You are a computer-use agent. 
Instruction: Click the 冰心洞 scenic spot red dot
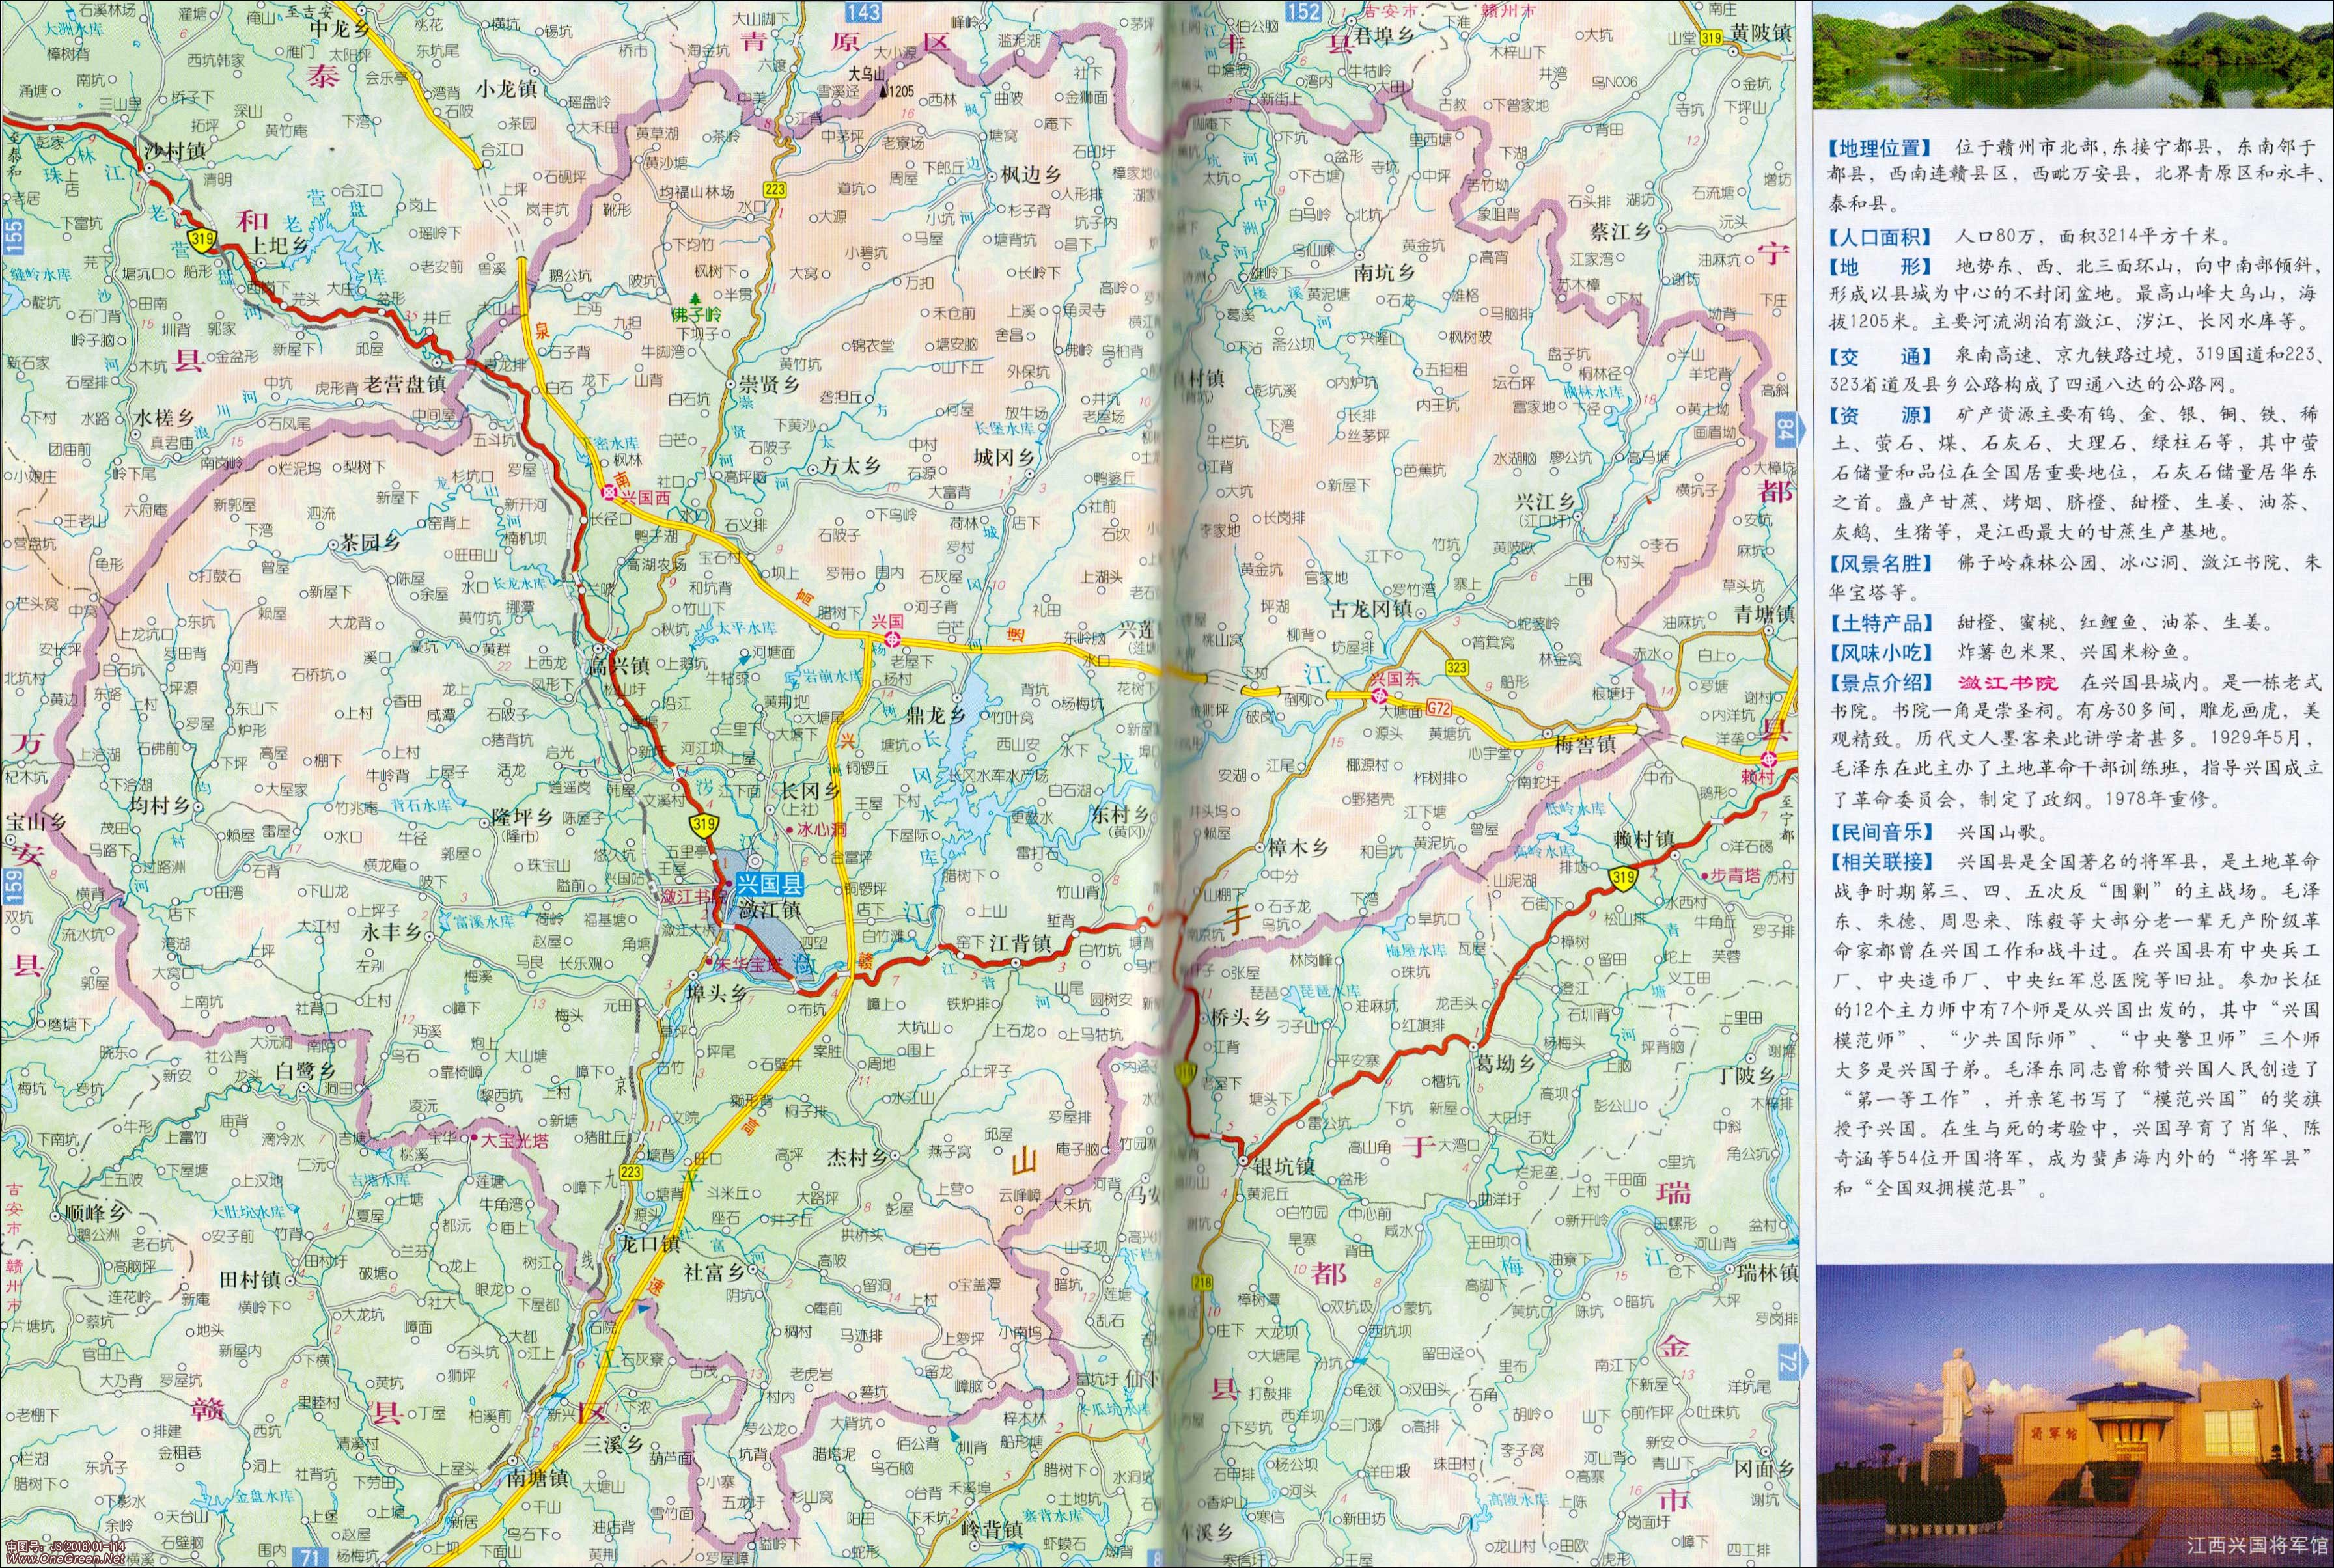pyautogui.click(x=789, y=830)
